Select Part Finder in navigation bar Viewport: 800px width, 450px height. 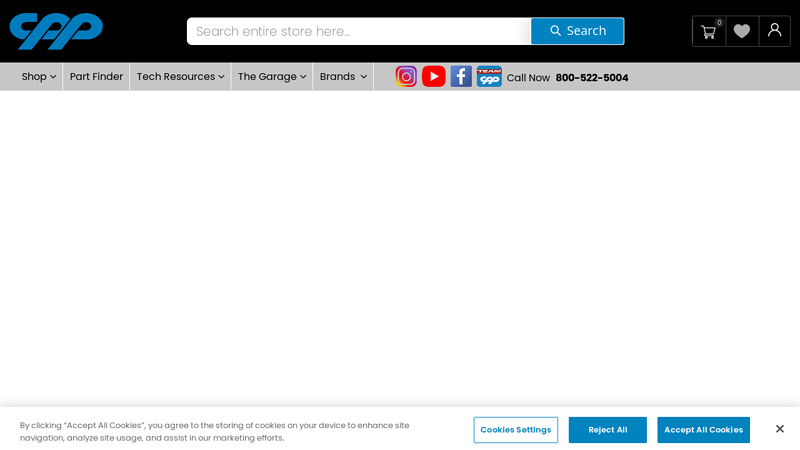(97, 77)
